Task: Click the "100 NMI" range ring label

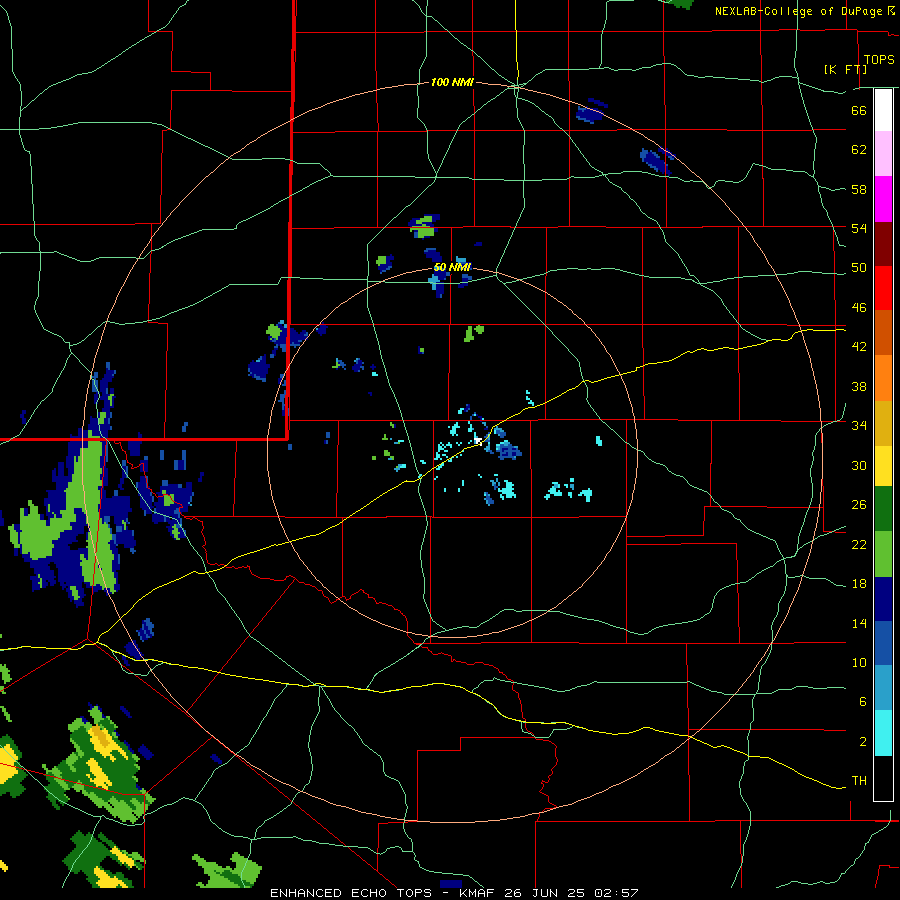Action: point(452,83)
